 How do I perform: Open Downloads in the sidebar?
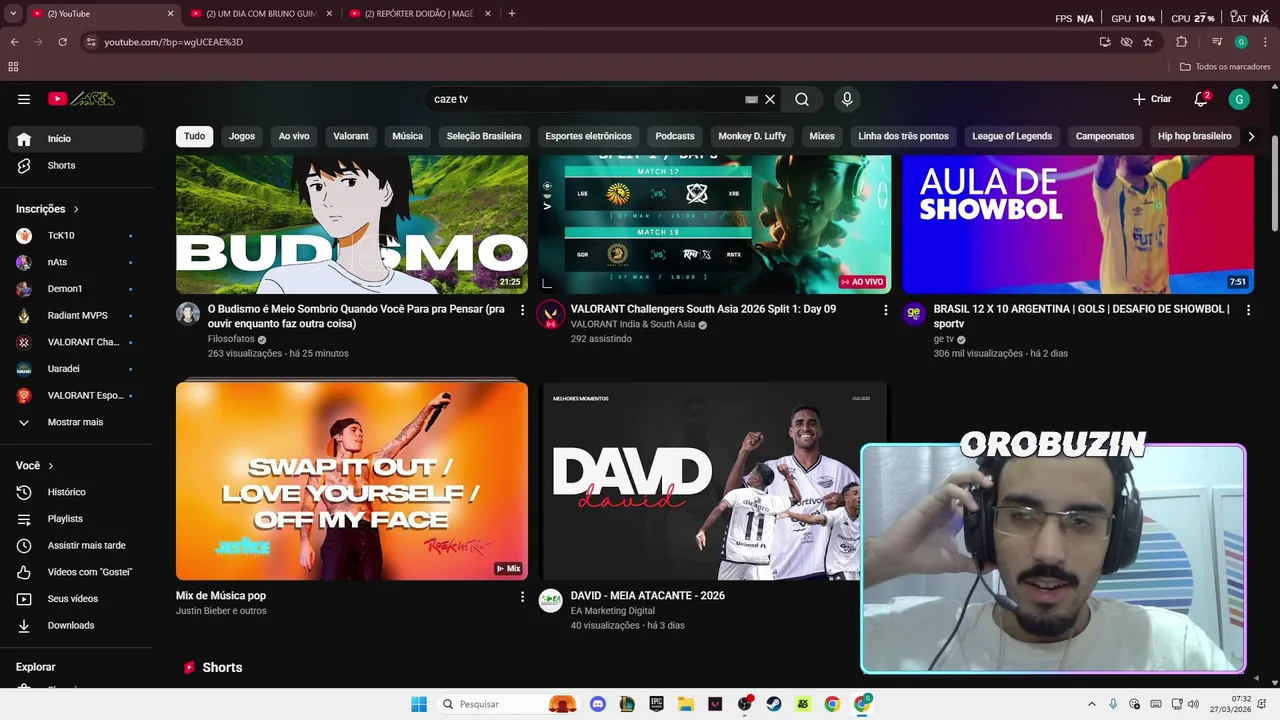[x=76, y=625]
